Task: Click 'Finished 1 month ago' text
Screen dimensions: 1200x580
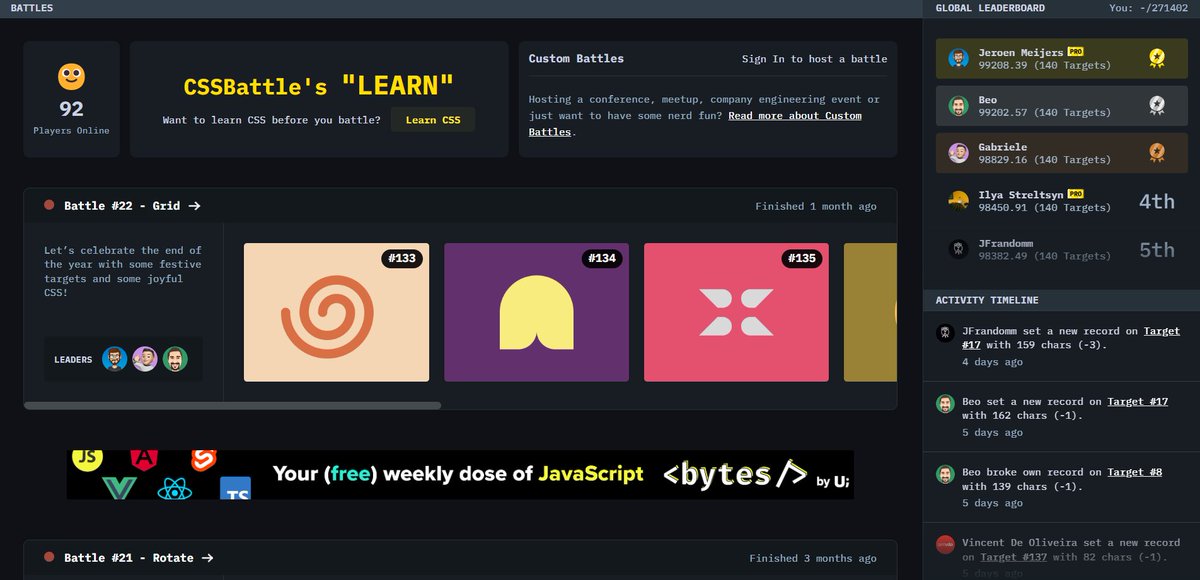Action: click(816, 206)
